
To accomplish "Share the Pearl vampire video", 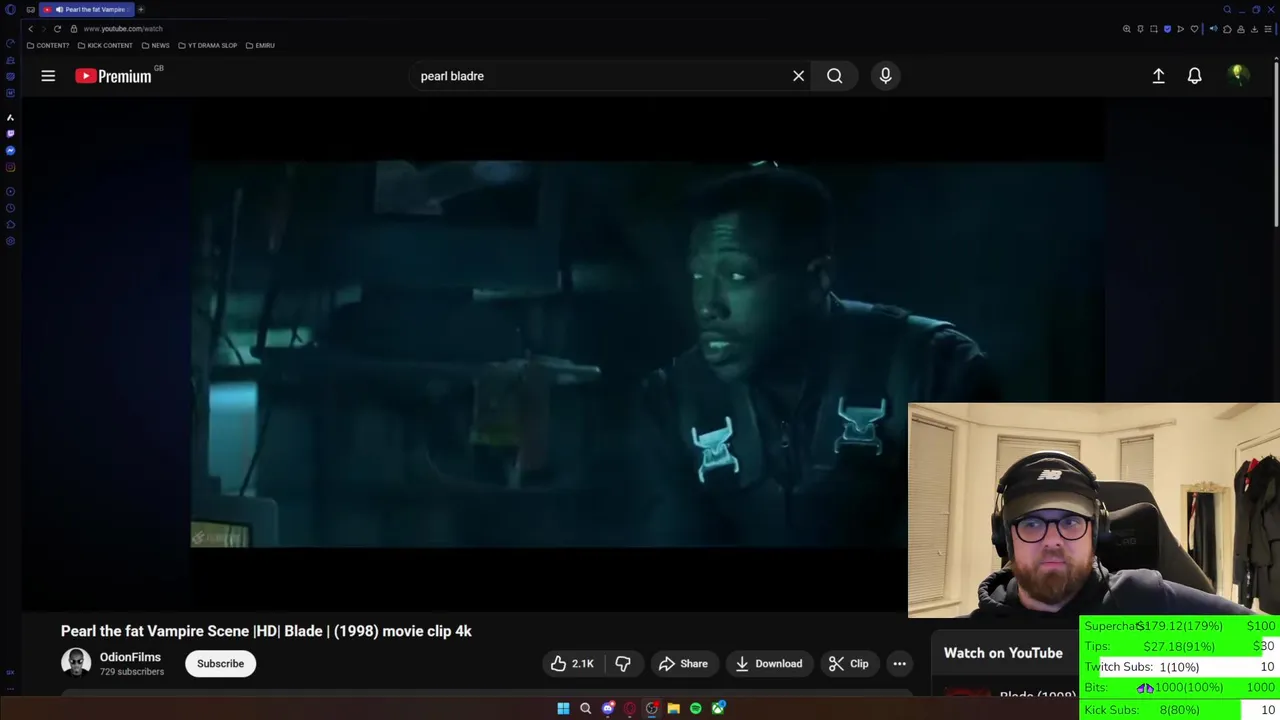I will [x=683, y=664].
